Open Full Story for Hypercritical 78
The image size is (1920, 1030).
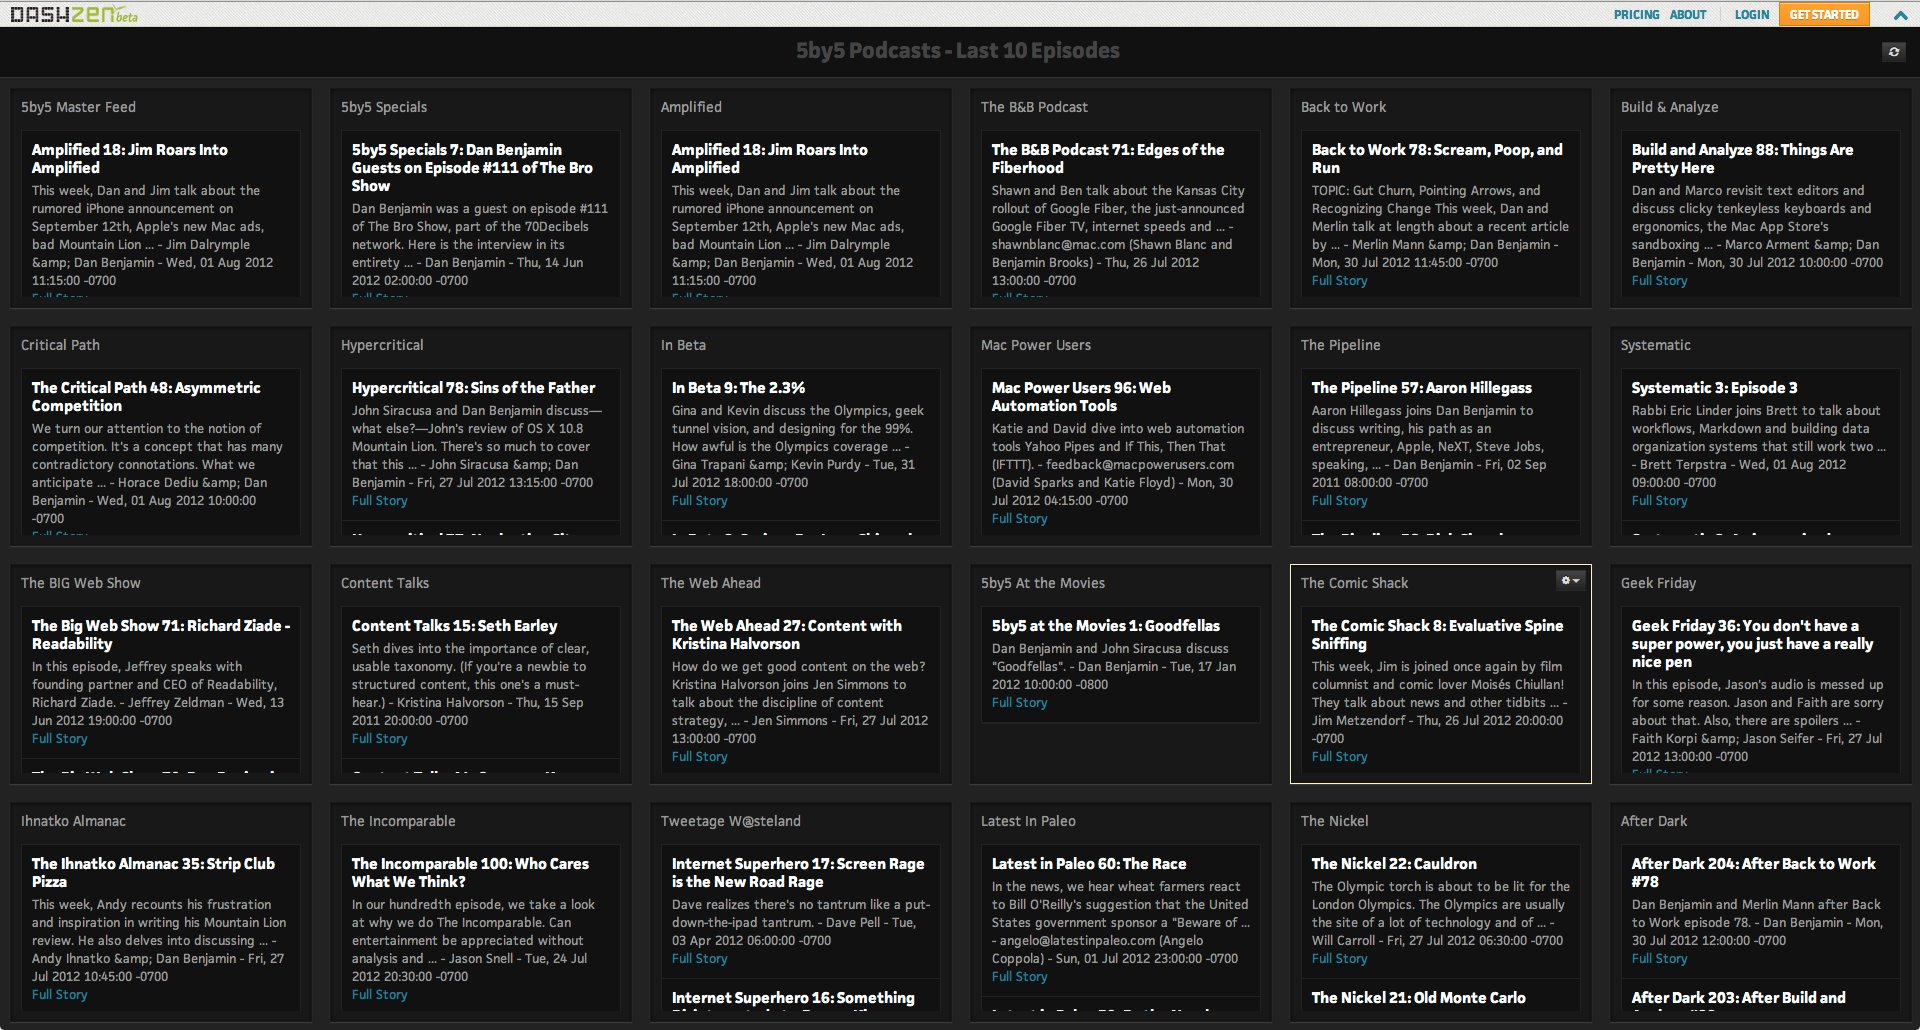tap(379, 501)
